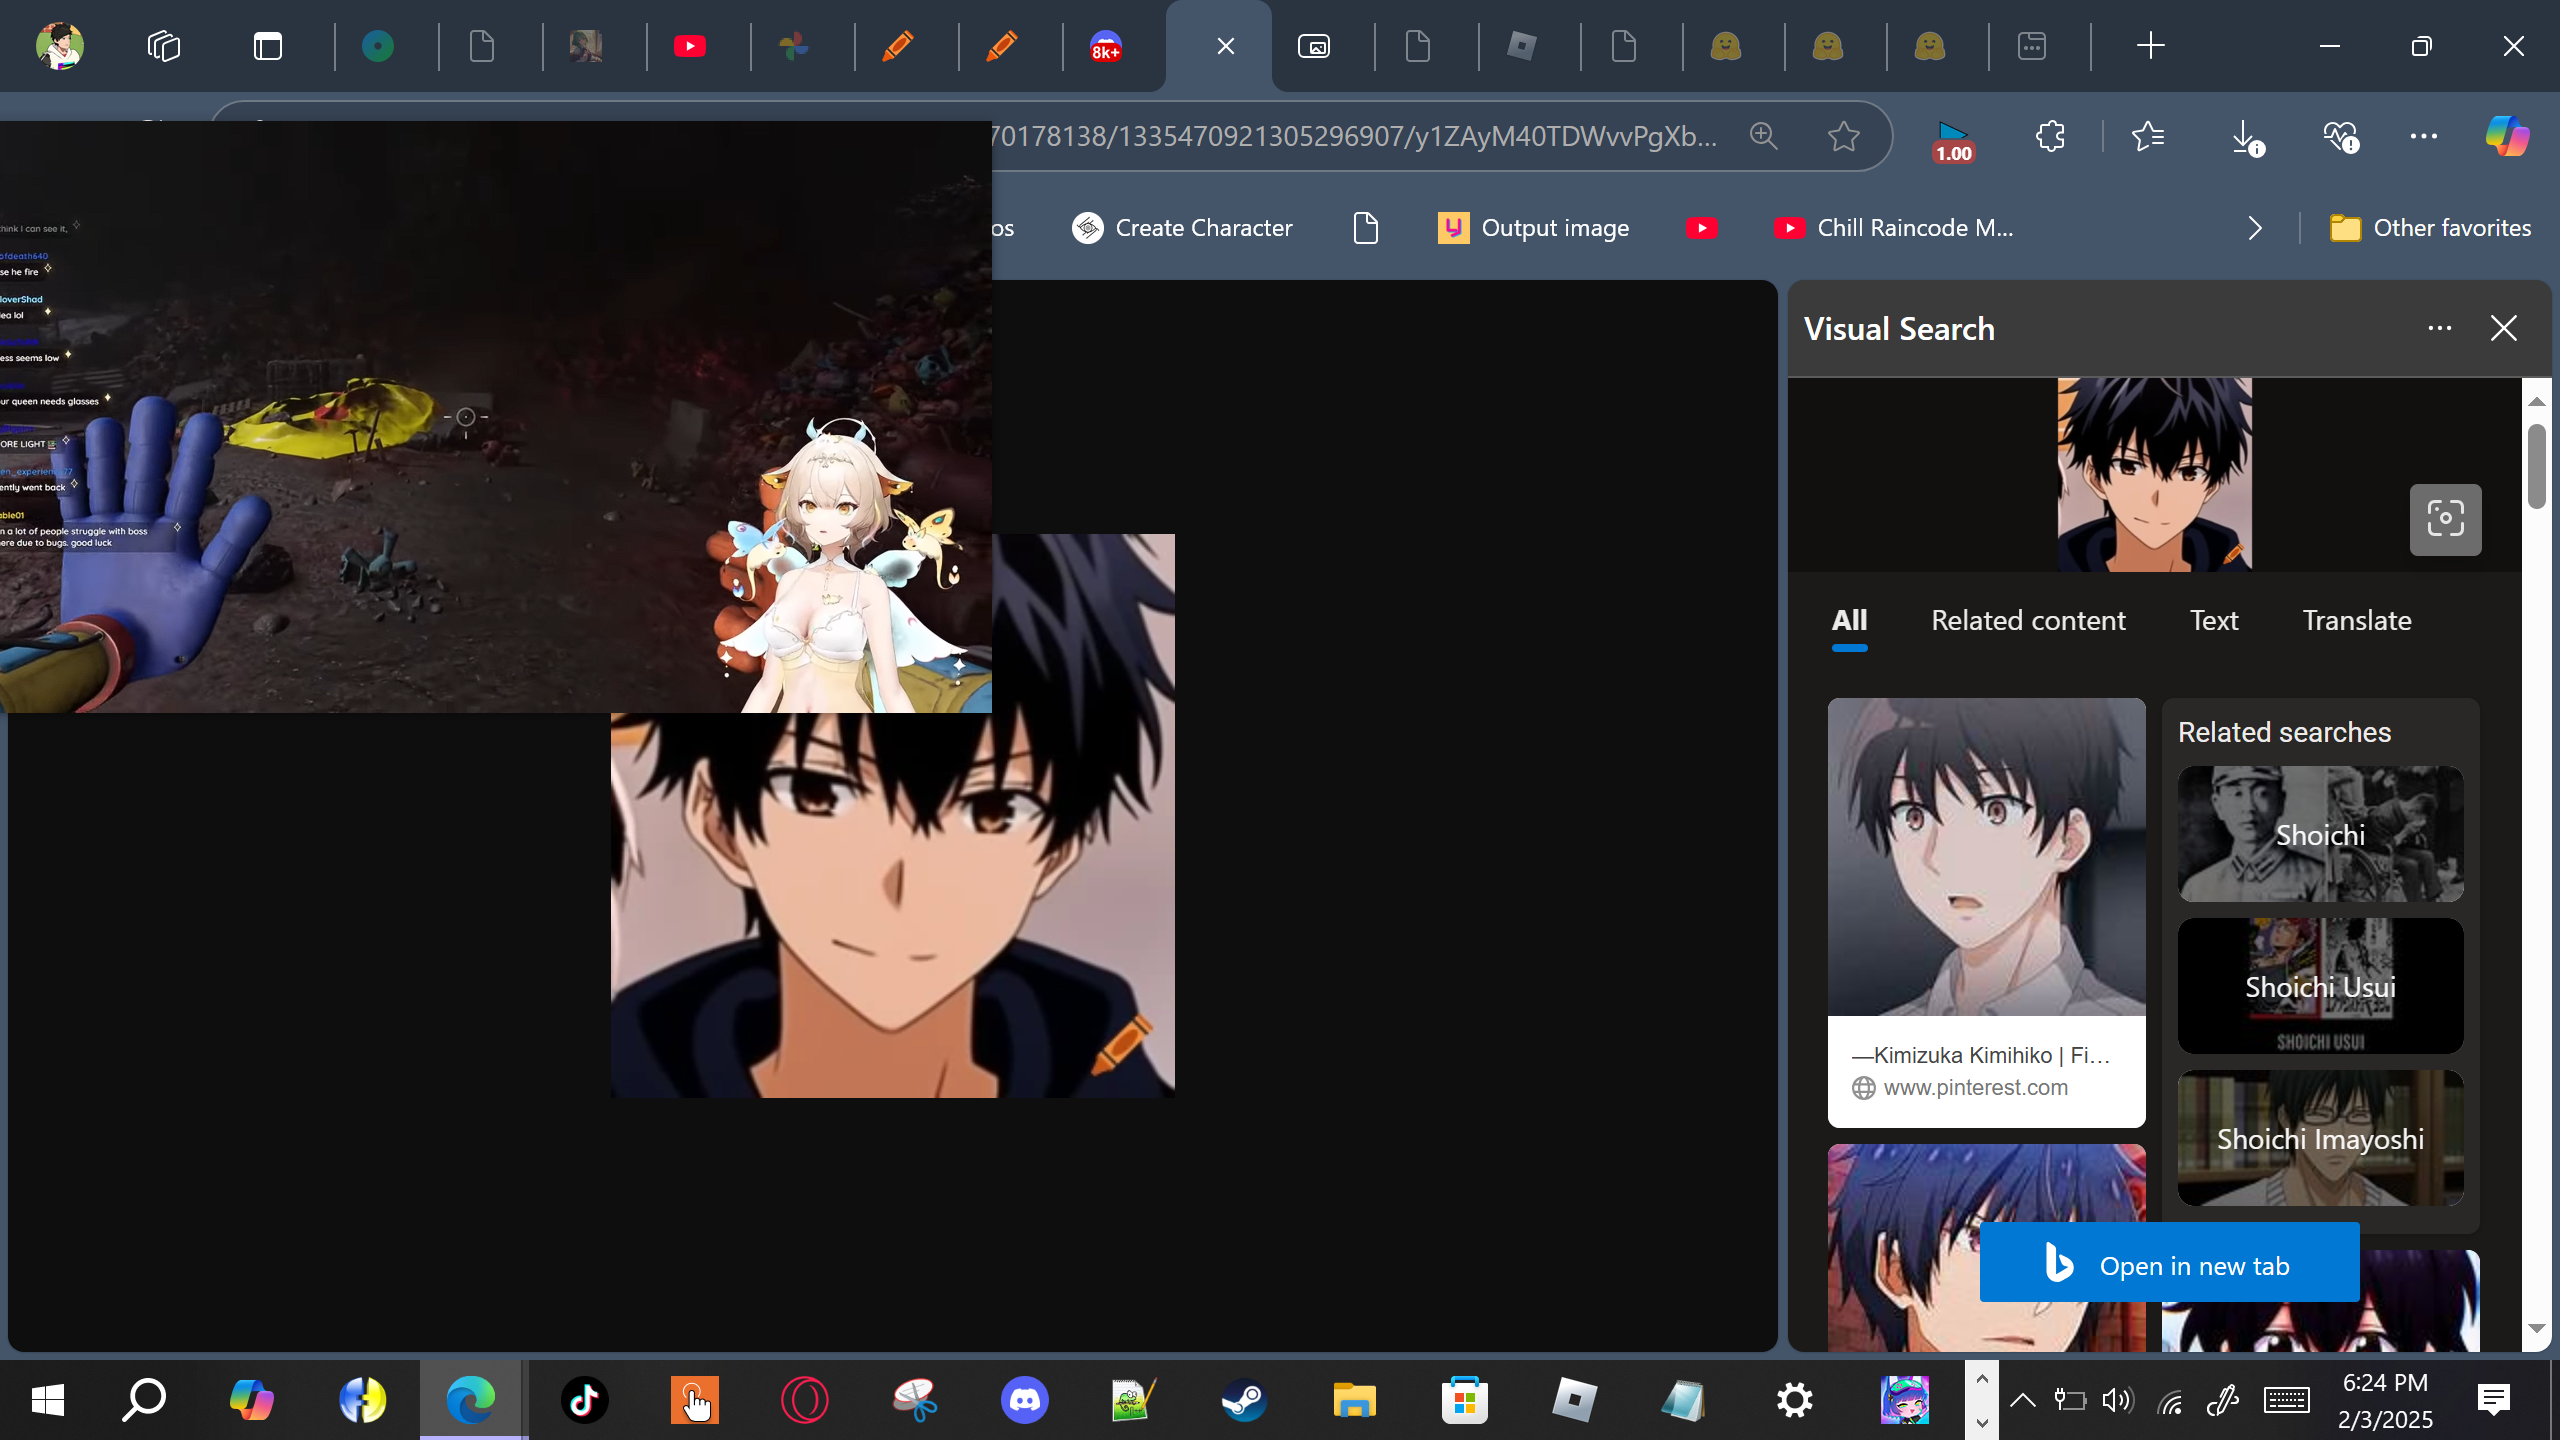This screenshot has width=2560, height=1440.
Task: Open Windows Search from the taskbar
Action: [144, 1400]
